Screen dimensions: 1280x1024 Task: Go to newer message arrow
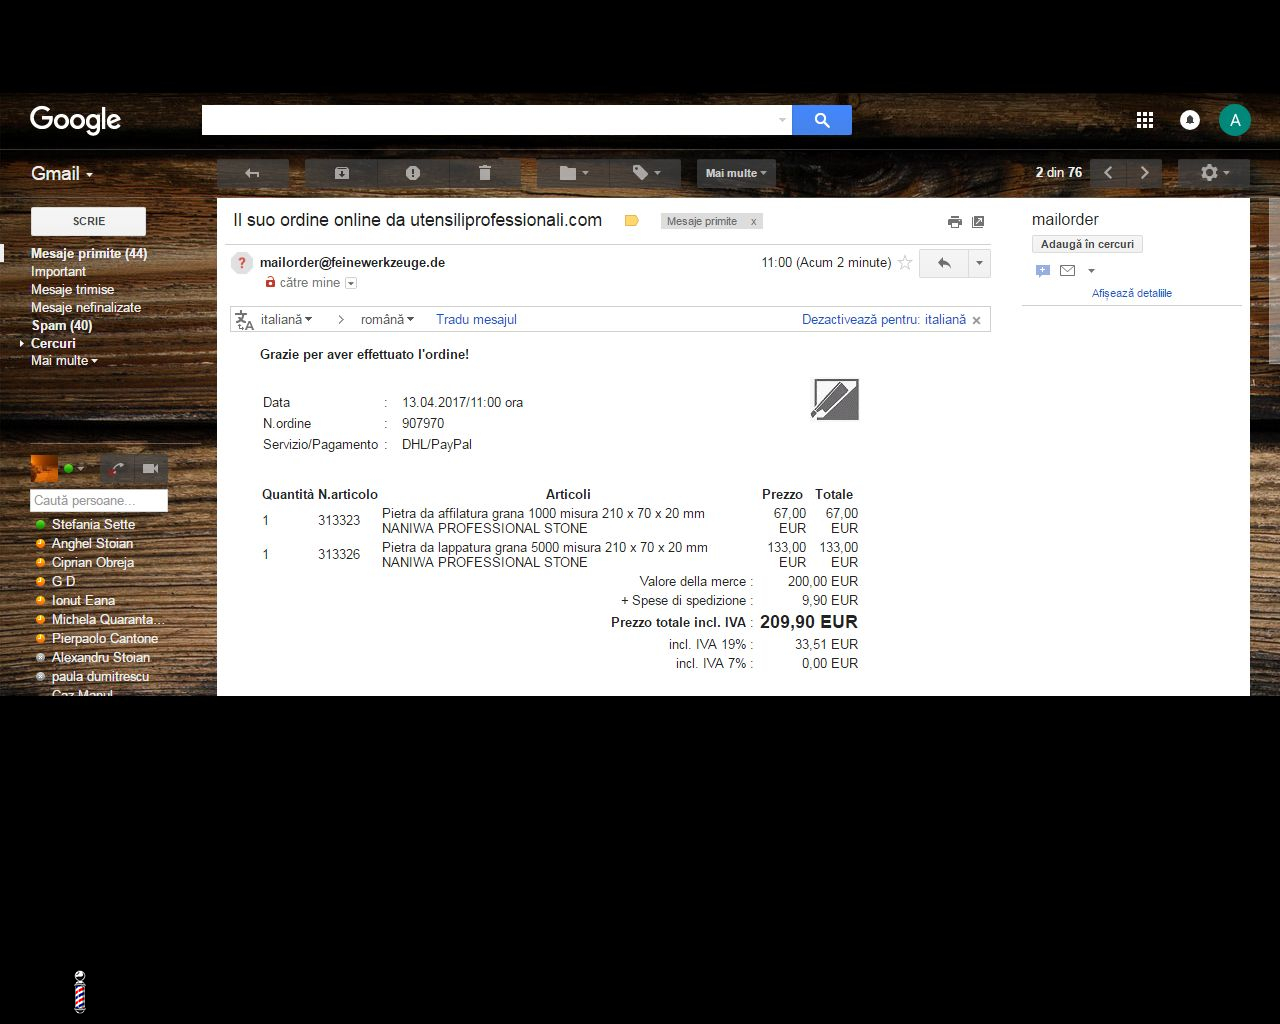tap(1108, 173)
